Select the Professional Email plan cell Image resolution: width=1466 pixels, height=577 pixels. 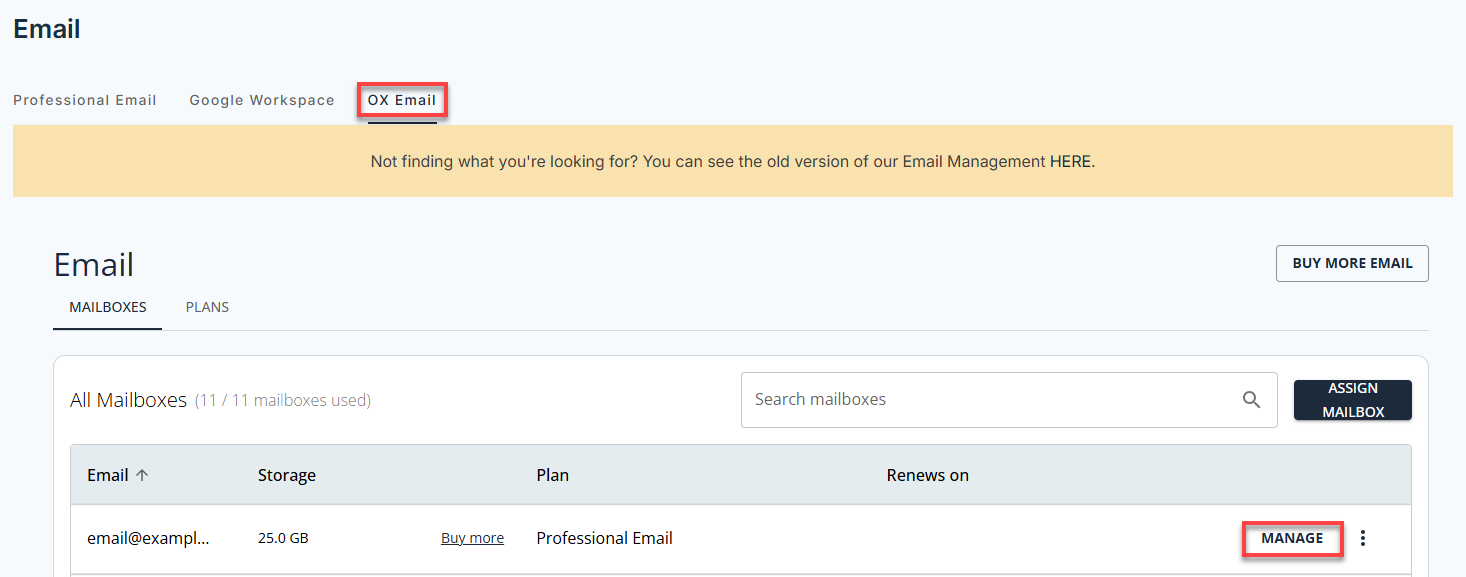[604, 537]
